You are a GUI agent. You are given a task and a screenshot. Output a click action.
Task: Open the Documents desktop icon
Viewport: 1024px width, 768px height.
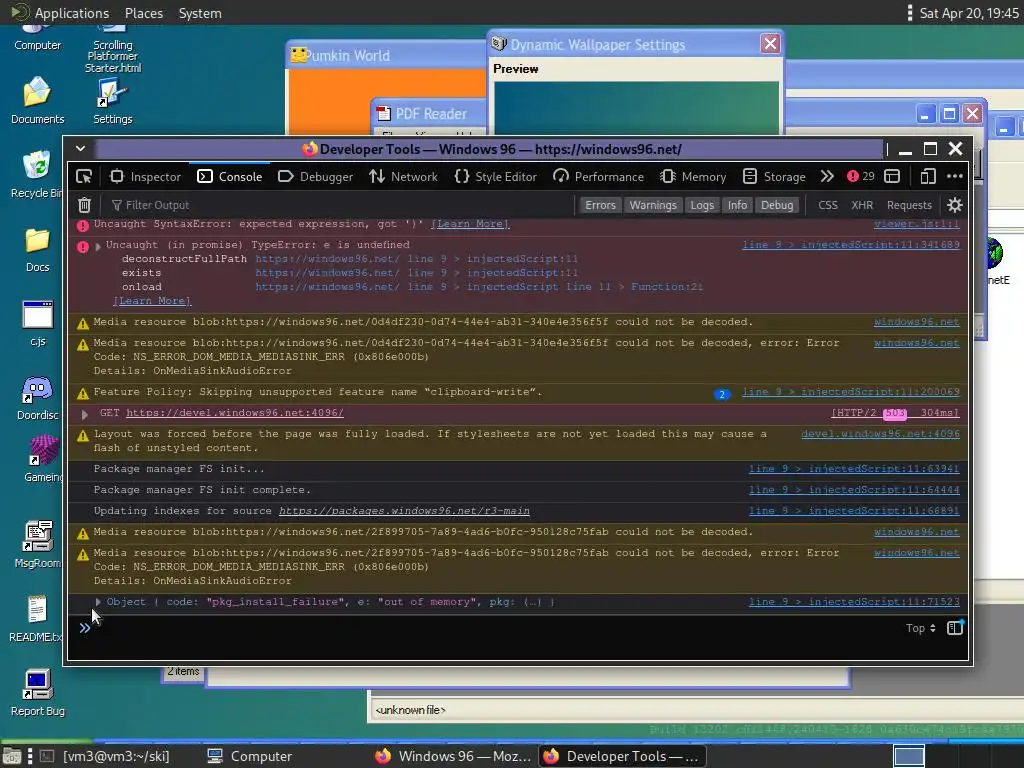tap(37, 100)
